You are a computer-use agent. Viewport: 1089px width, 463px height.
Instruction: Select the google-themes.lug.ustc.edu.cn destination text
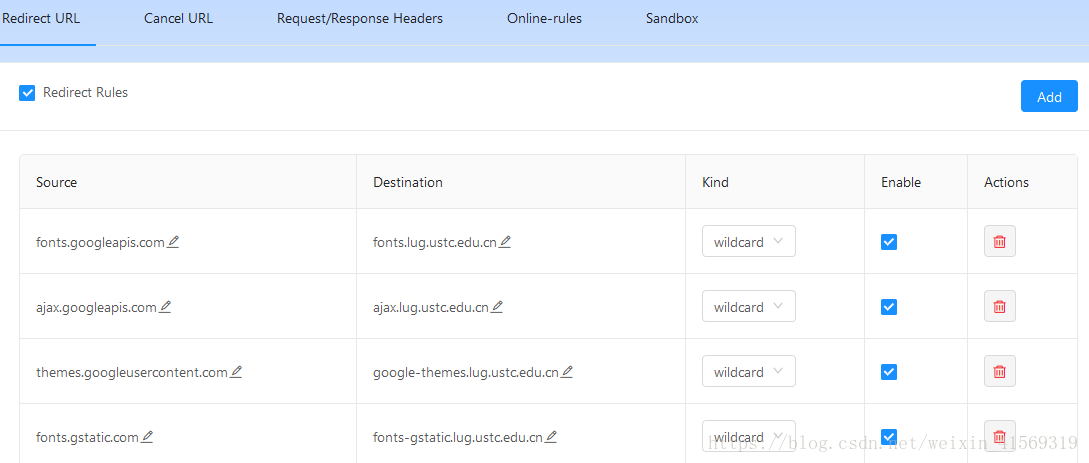click(x=466, y=373)
